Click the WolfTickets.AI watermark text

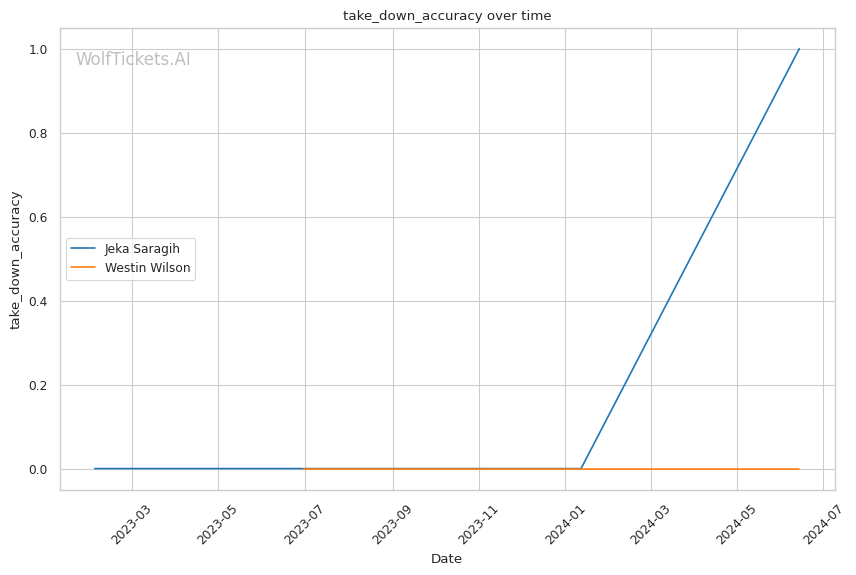point(133,59)
